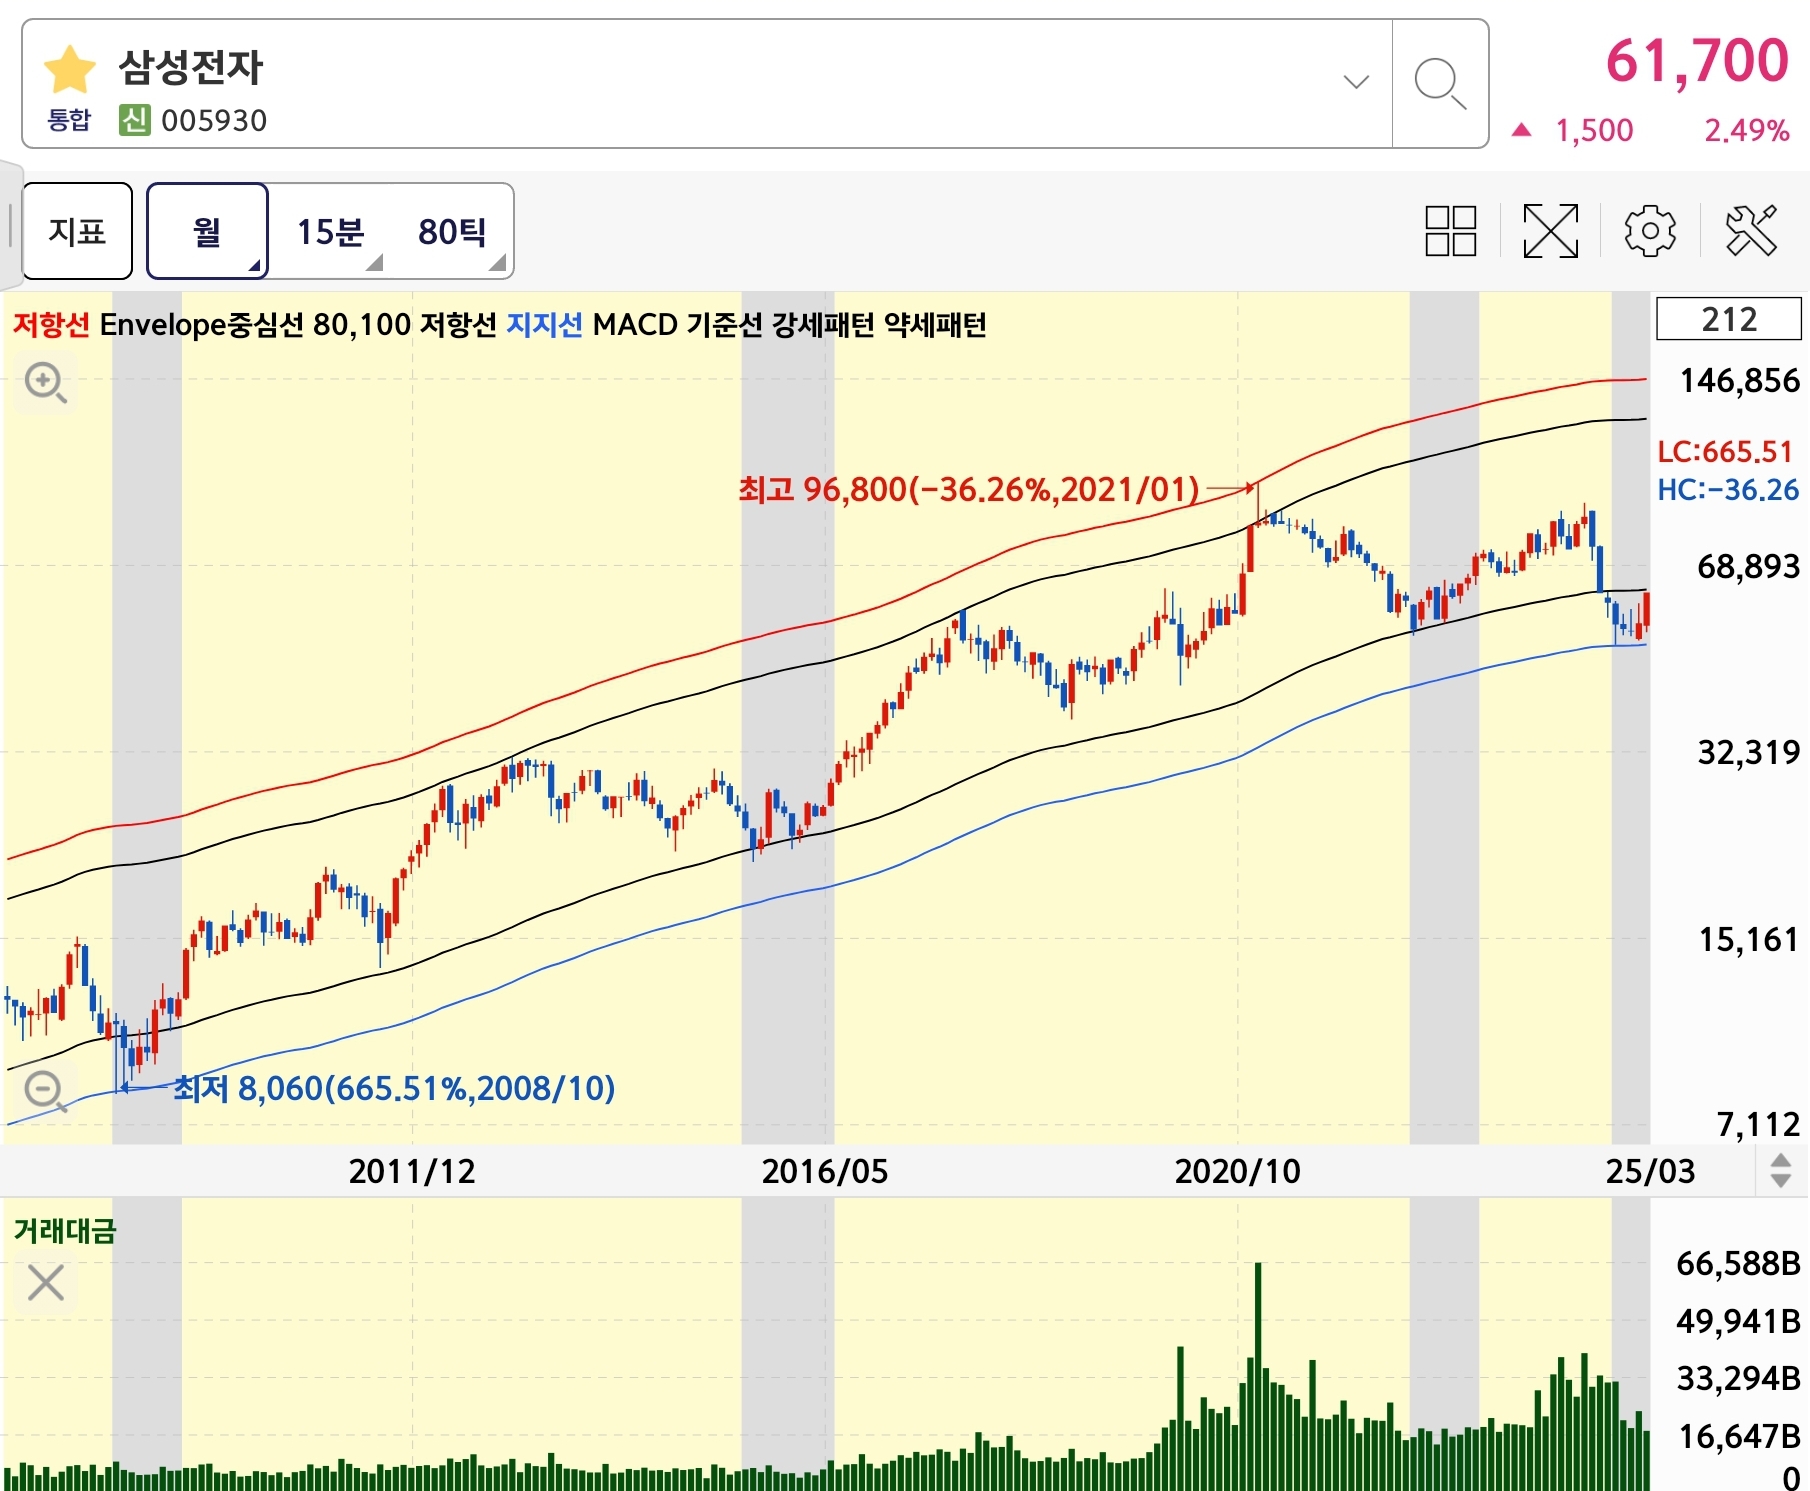Screen dimensions: 1810x1491
Task: Click the 저항선 red legend label
Action: click(x=51, y=324)
